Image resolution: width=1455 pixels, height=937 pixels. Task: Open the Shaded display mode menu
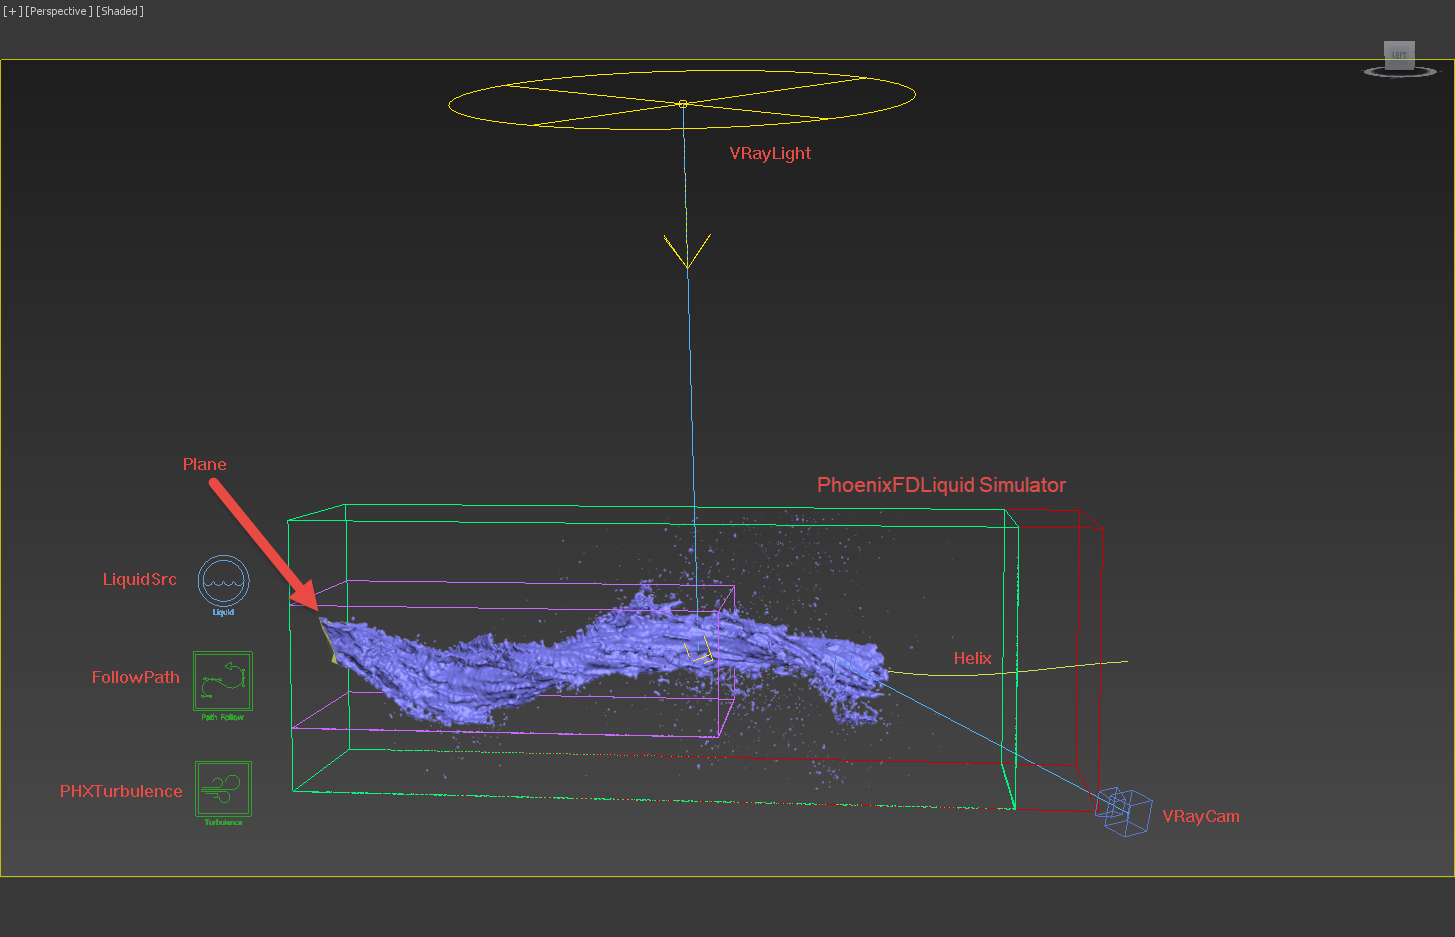click(119, 11)
